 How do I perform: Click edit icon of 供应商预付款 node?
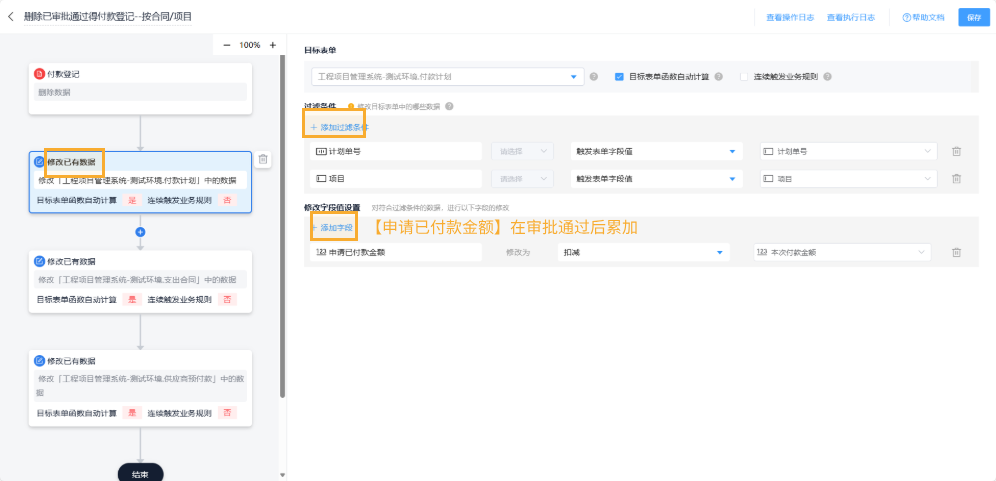point(39,361)
